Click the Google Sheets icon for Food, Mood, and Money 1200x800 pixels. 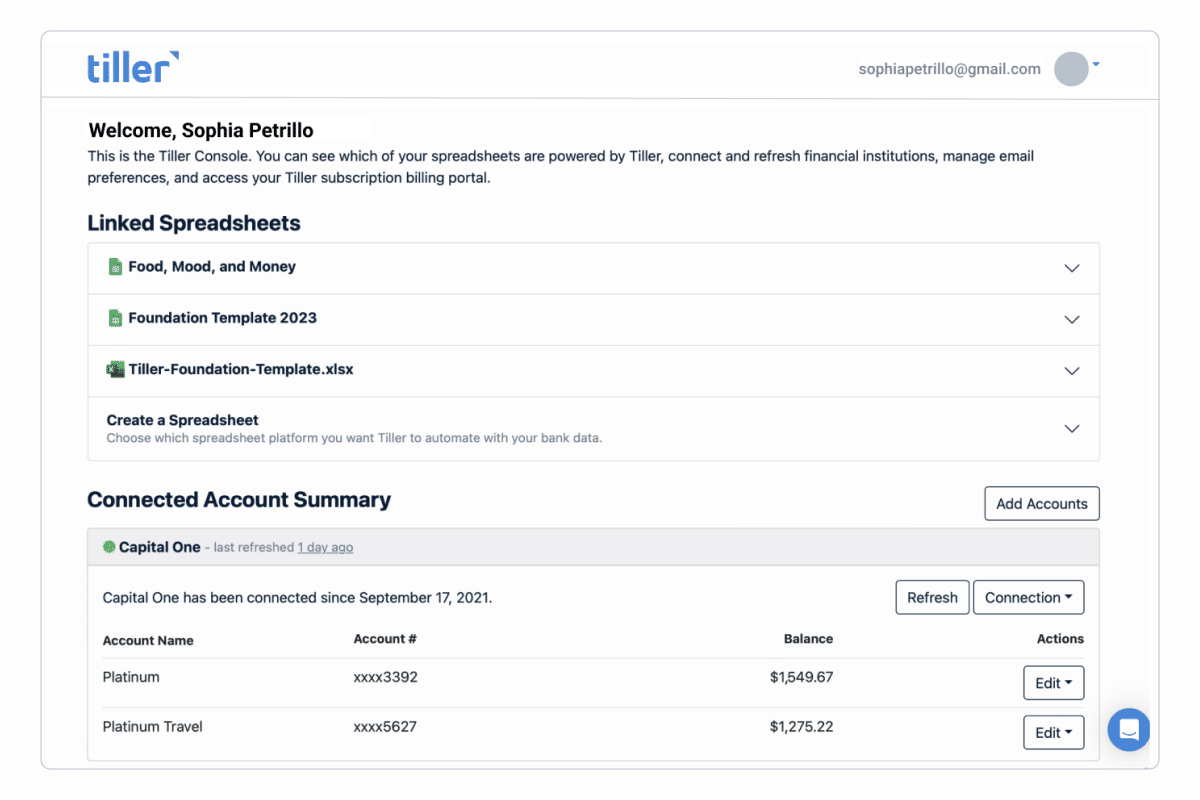point(114,267)
